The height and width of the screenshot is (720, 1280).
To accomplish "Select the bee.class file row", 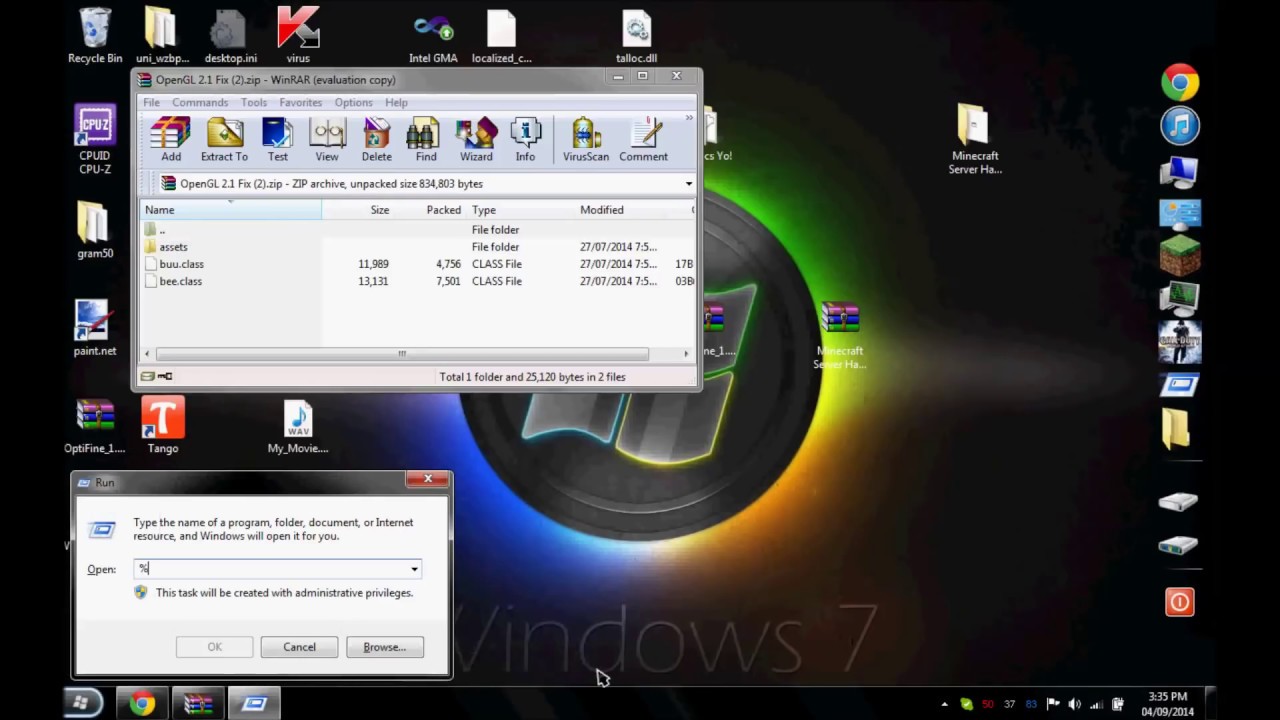I will (418, 281).
